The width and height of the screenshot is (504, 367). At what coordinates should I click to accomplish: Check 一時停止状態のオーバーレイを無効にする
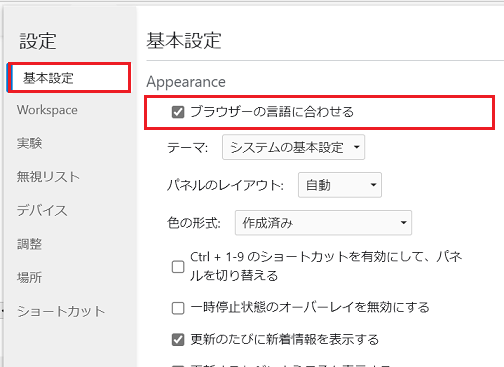[178, 308]
